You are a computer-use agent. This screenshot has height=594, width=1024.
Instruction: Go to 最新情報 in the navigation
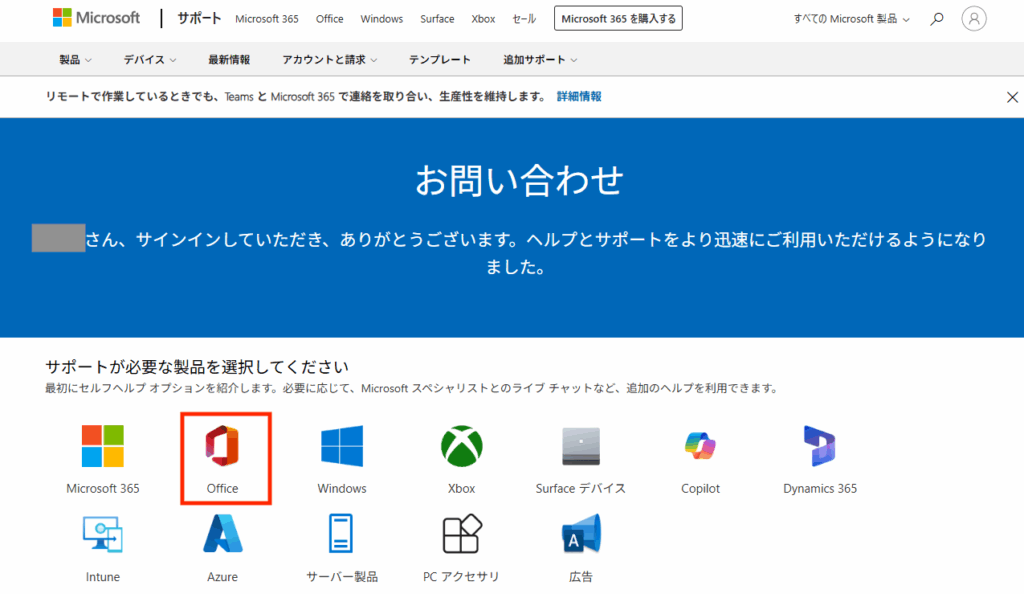[x=229, y=60]
